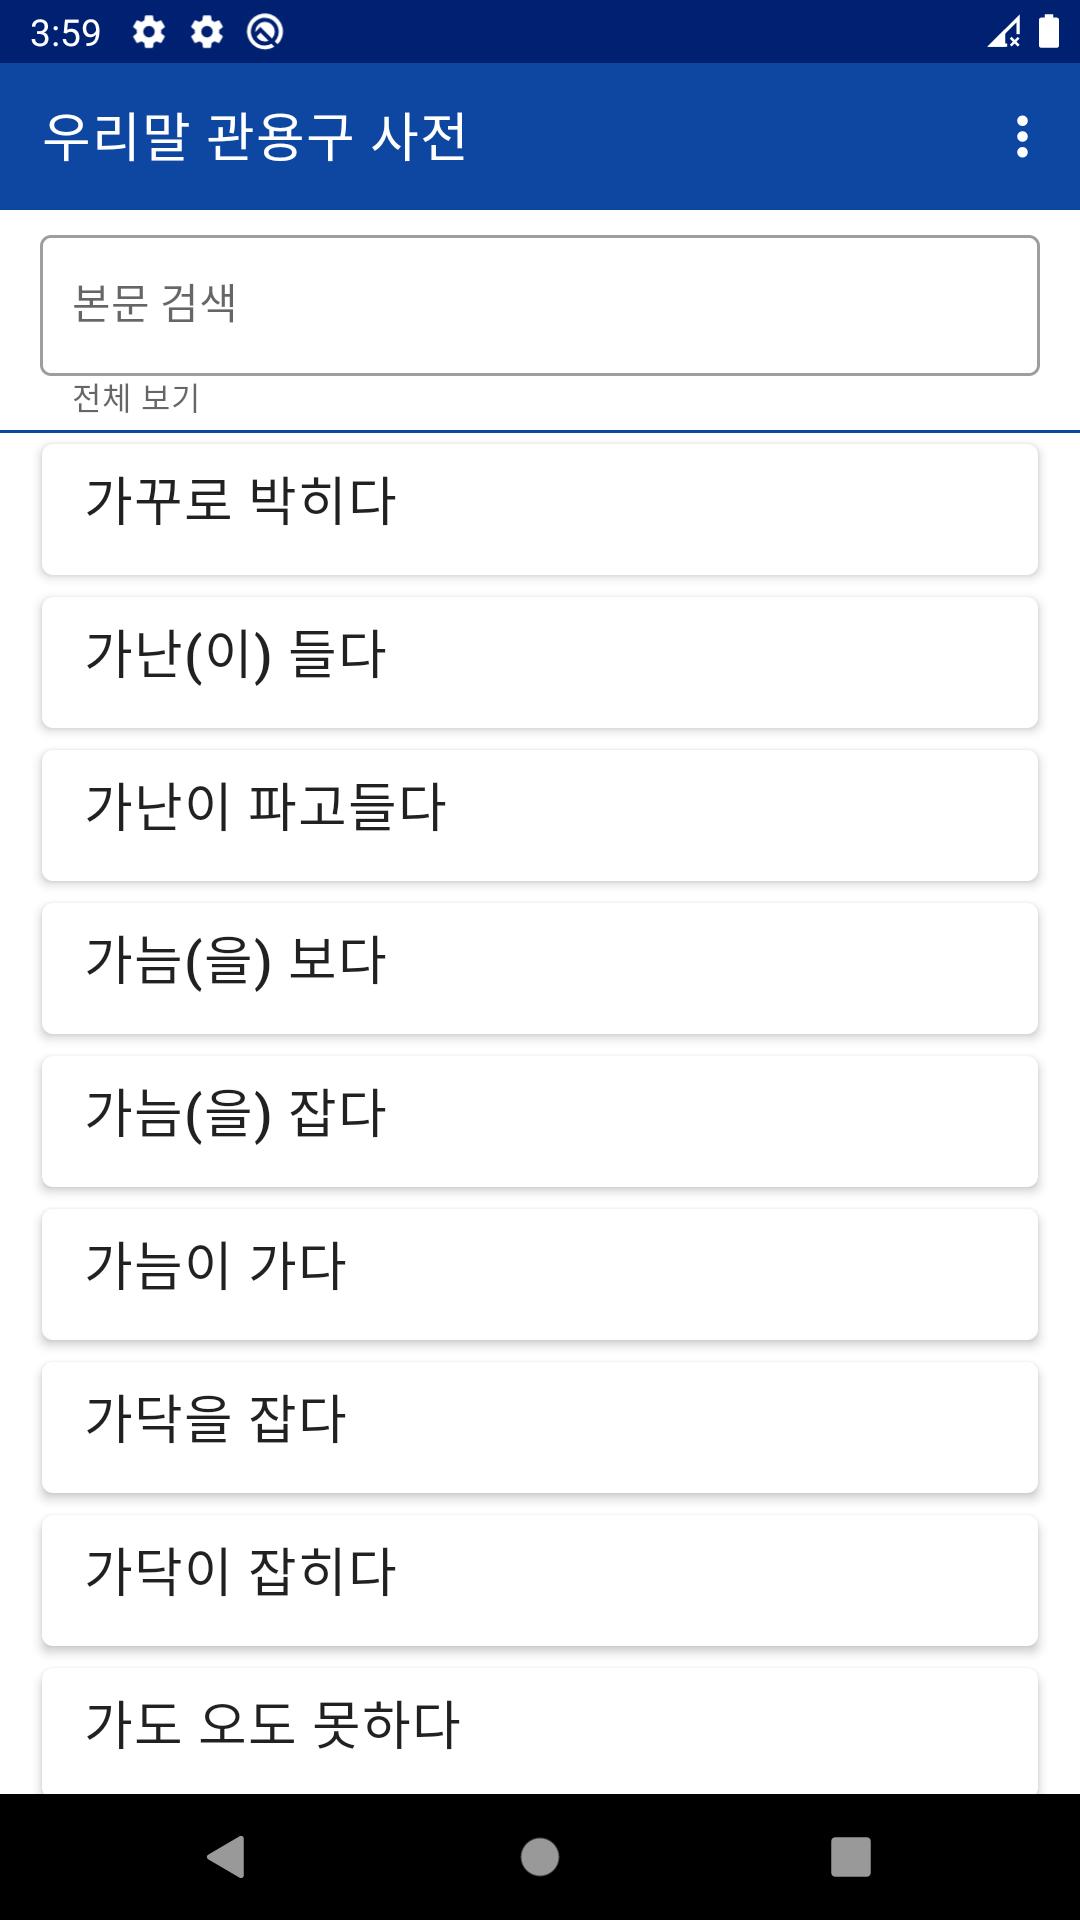Open the entry 가난(이) 들다
This screenshot has height=1920, width=1080.
pos(540,662)
